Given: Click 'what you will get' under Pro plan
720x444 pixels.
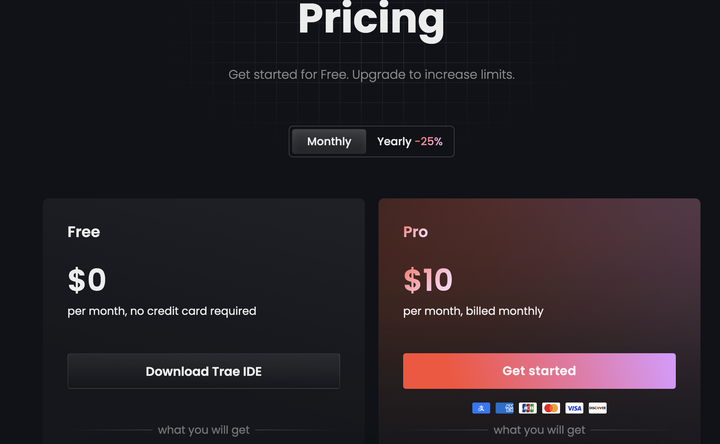Looking at the screenshot, I should click(x=539, y=430).
